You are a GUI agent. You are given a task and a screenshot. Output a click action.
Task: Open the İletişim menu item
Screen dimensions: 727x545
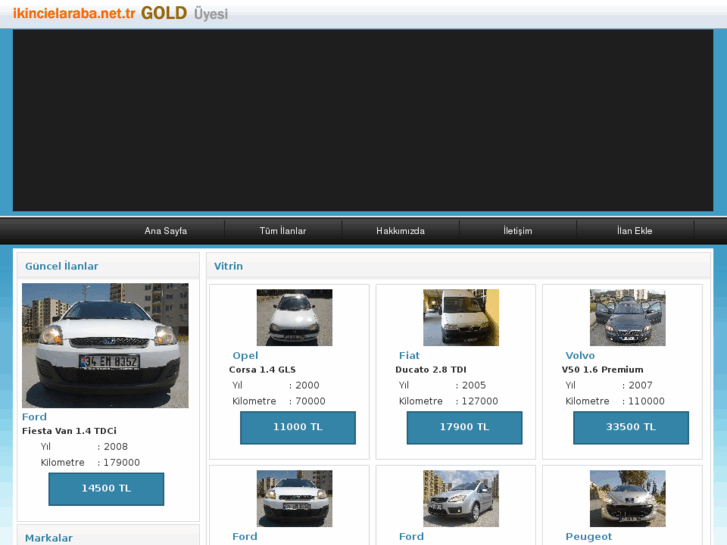(517, 231)
